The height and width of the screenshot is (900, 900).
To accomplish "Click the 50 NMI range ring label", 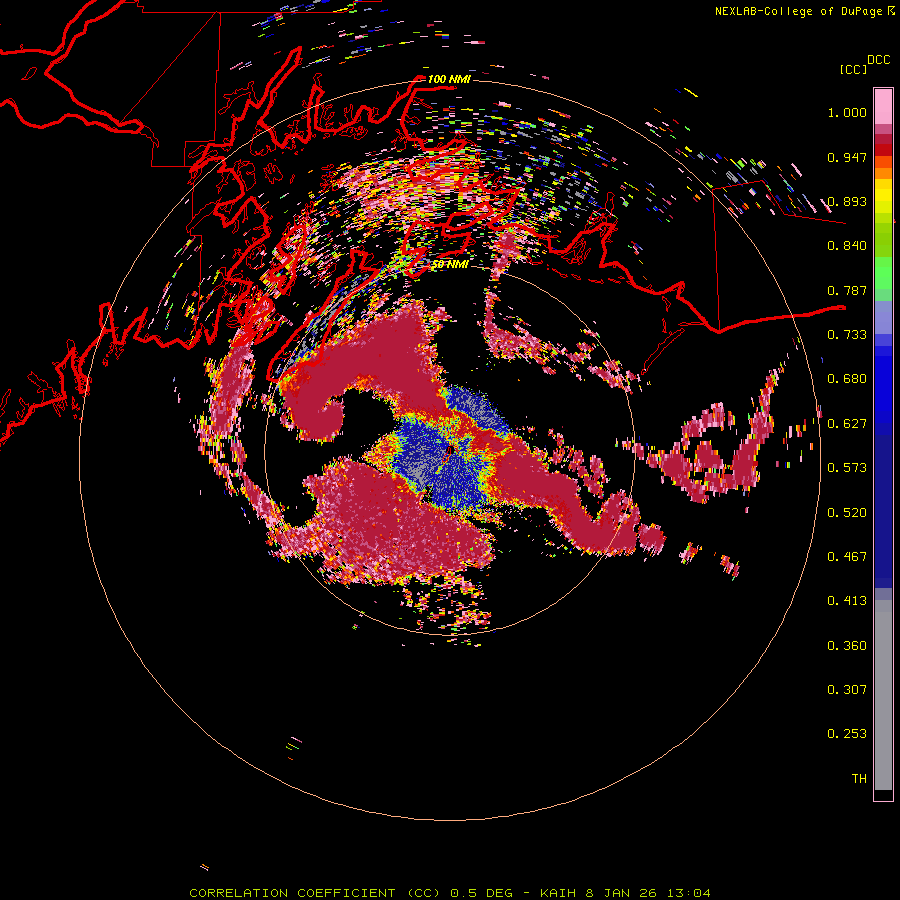I will click(449, 265).
